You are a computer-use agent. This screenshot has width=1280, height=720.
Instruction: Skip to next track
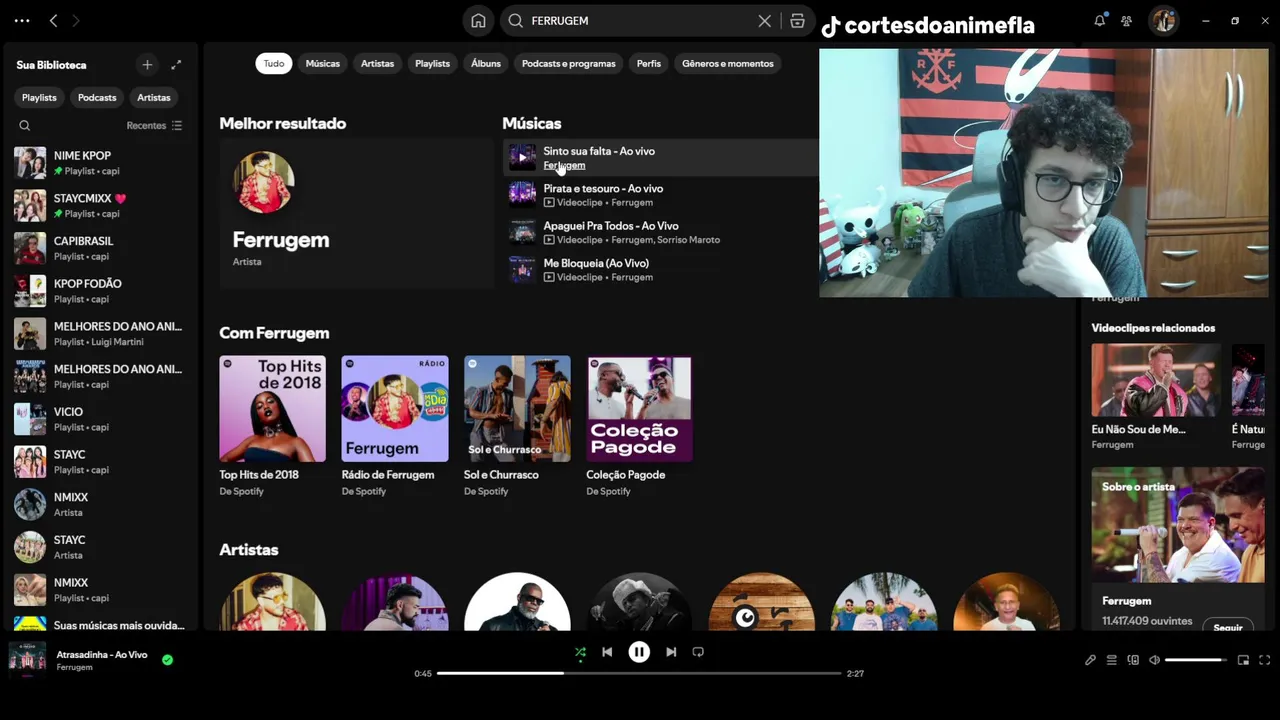click(x=671, y=652)
